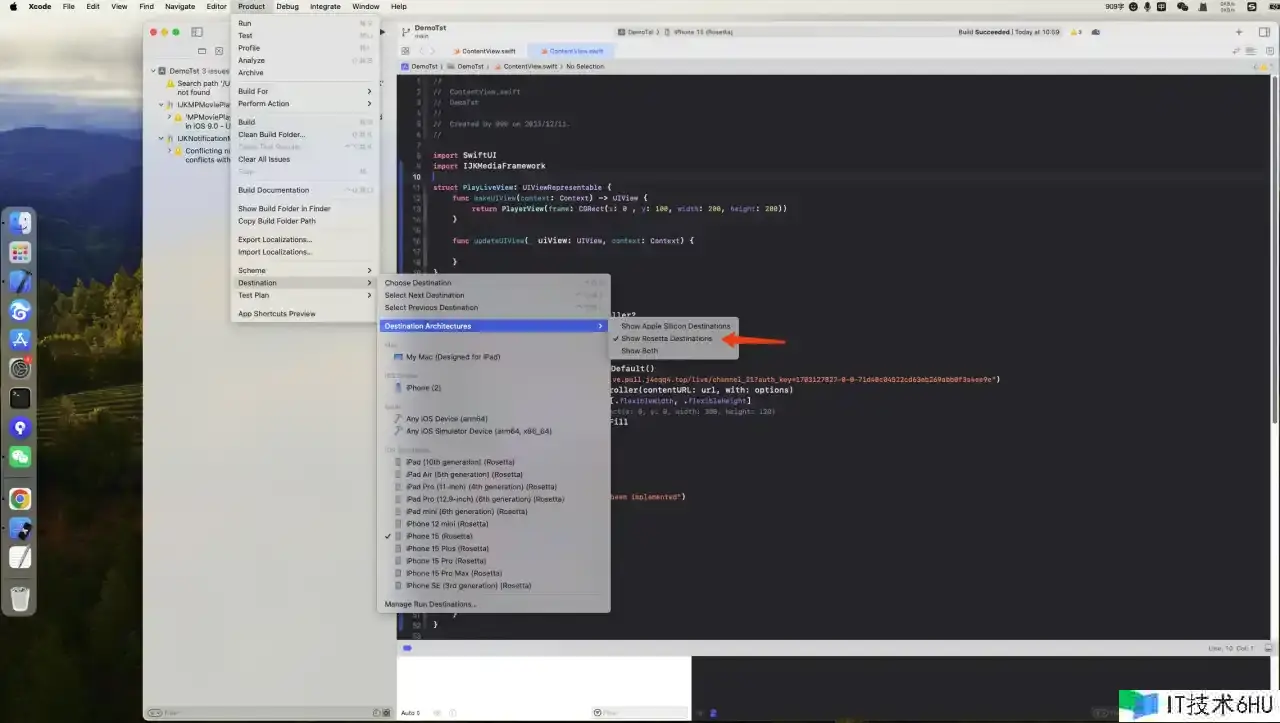This screenshot has width=1280, height=723.
Task: Open the App Store Dock icon
Action: point(20,340)
